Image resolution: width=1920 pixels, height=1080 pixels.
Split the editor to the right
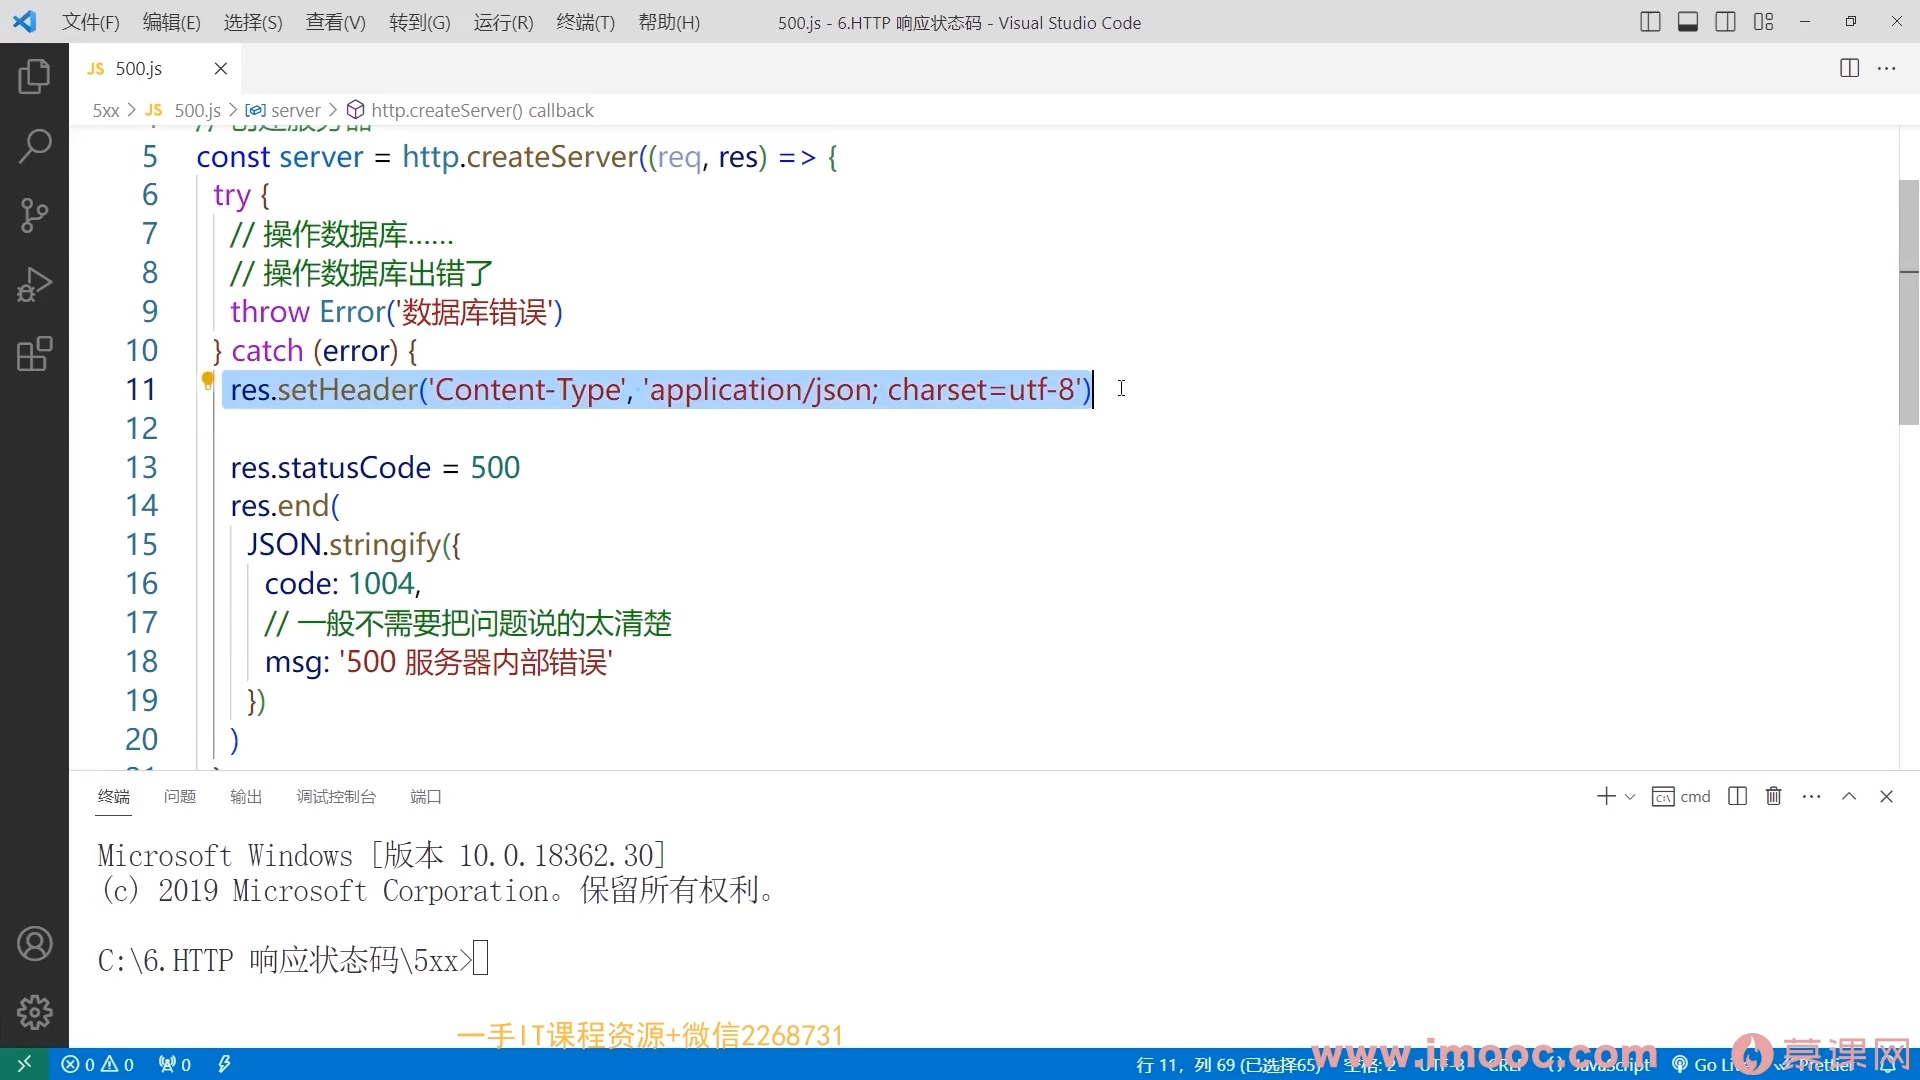coord(1849,68)
